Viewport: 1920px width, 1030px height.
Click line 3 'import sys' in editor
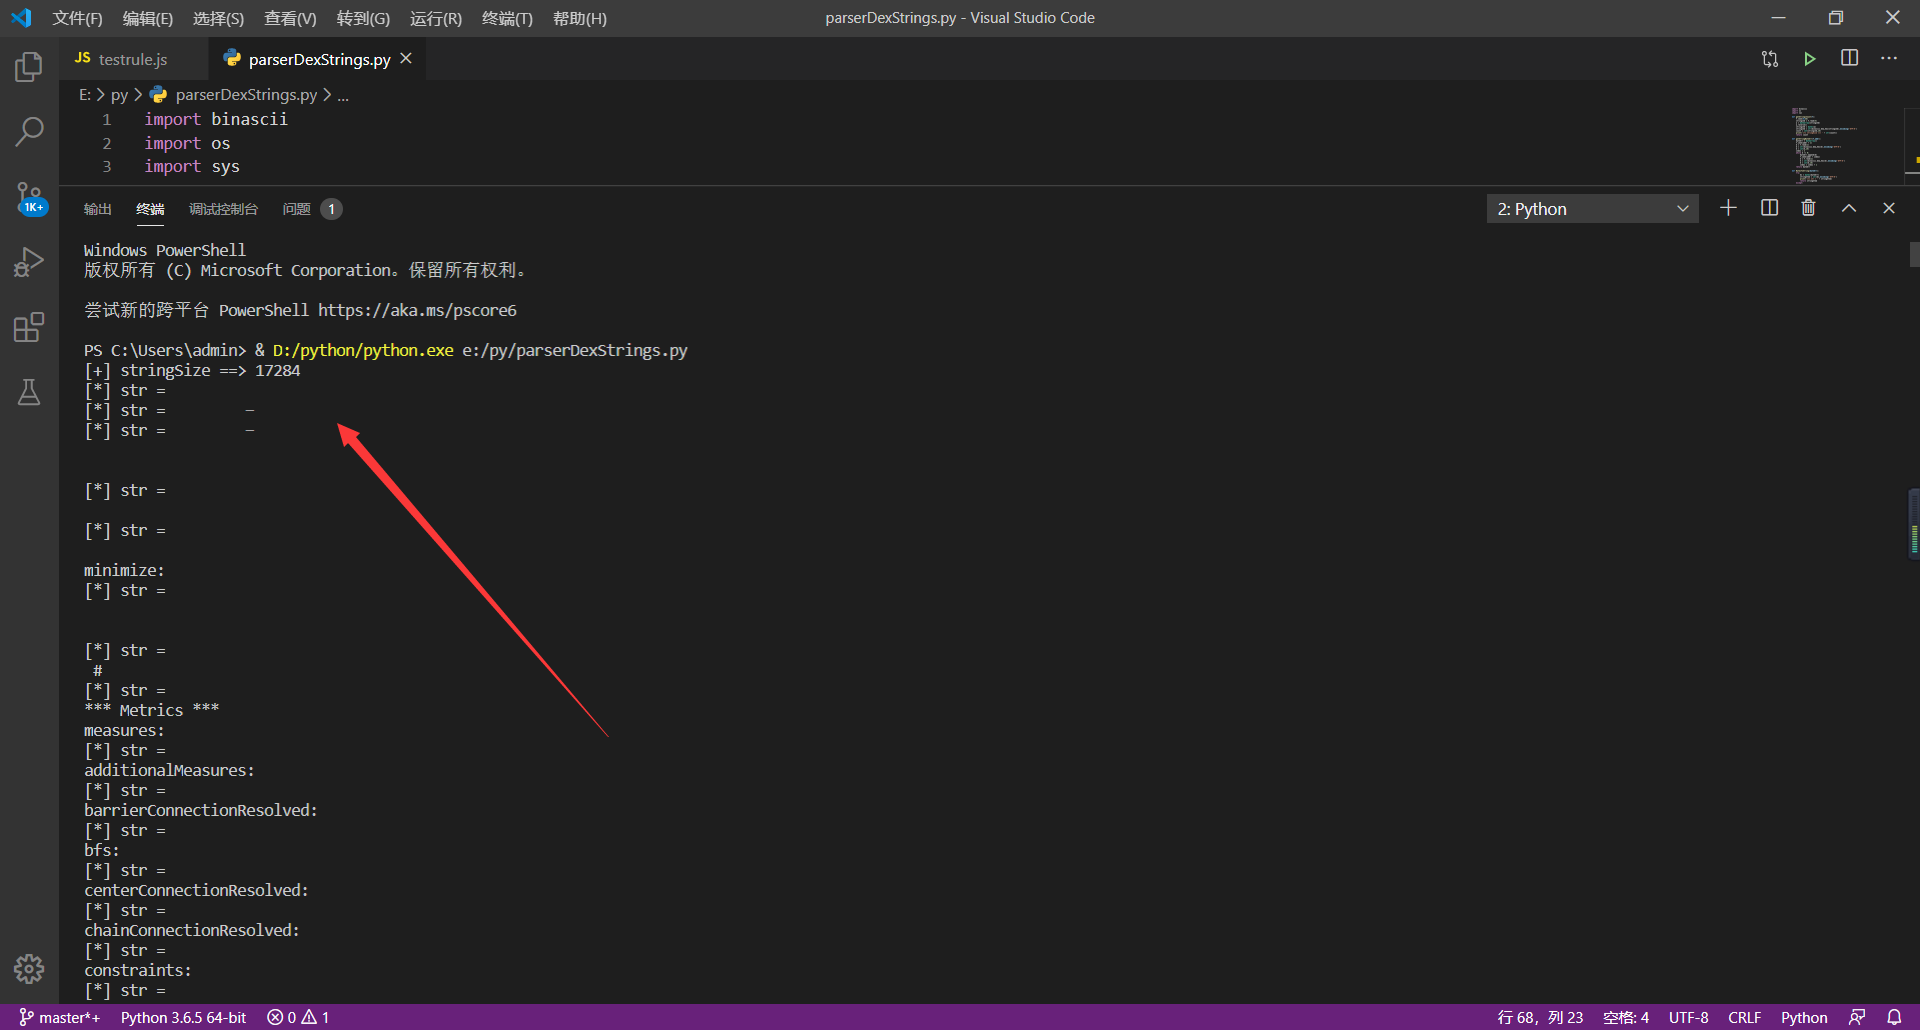(192, 166)
